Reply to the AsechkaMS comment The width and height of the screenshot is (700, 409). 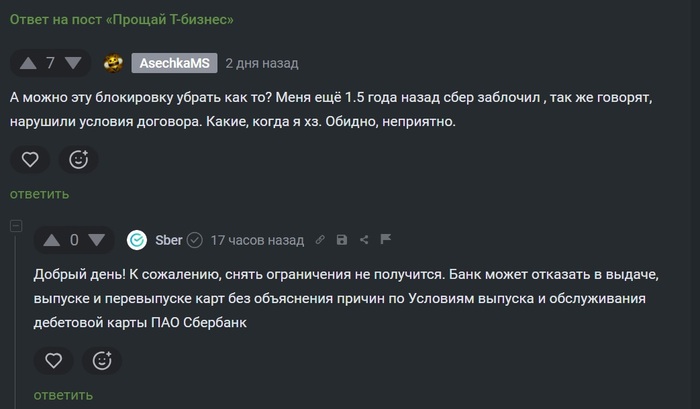click(x=39, y=194)
